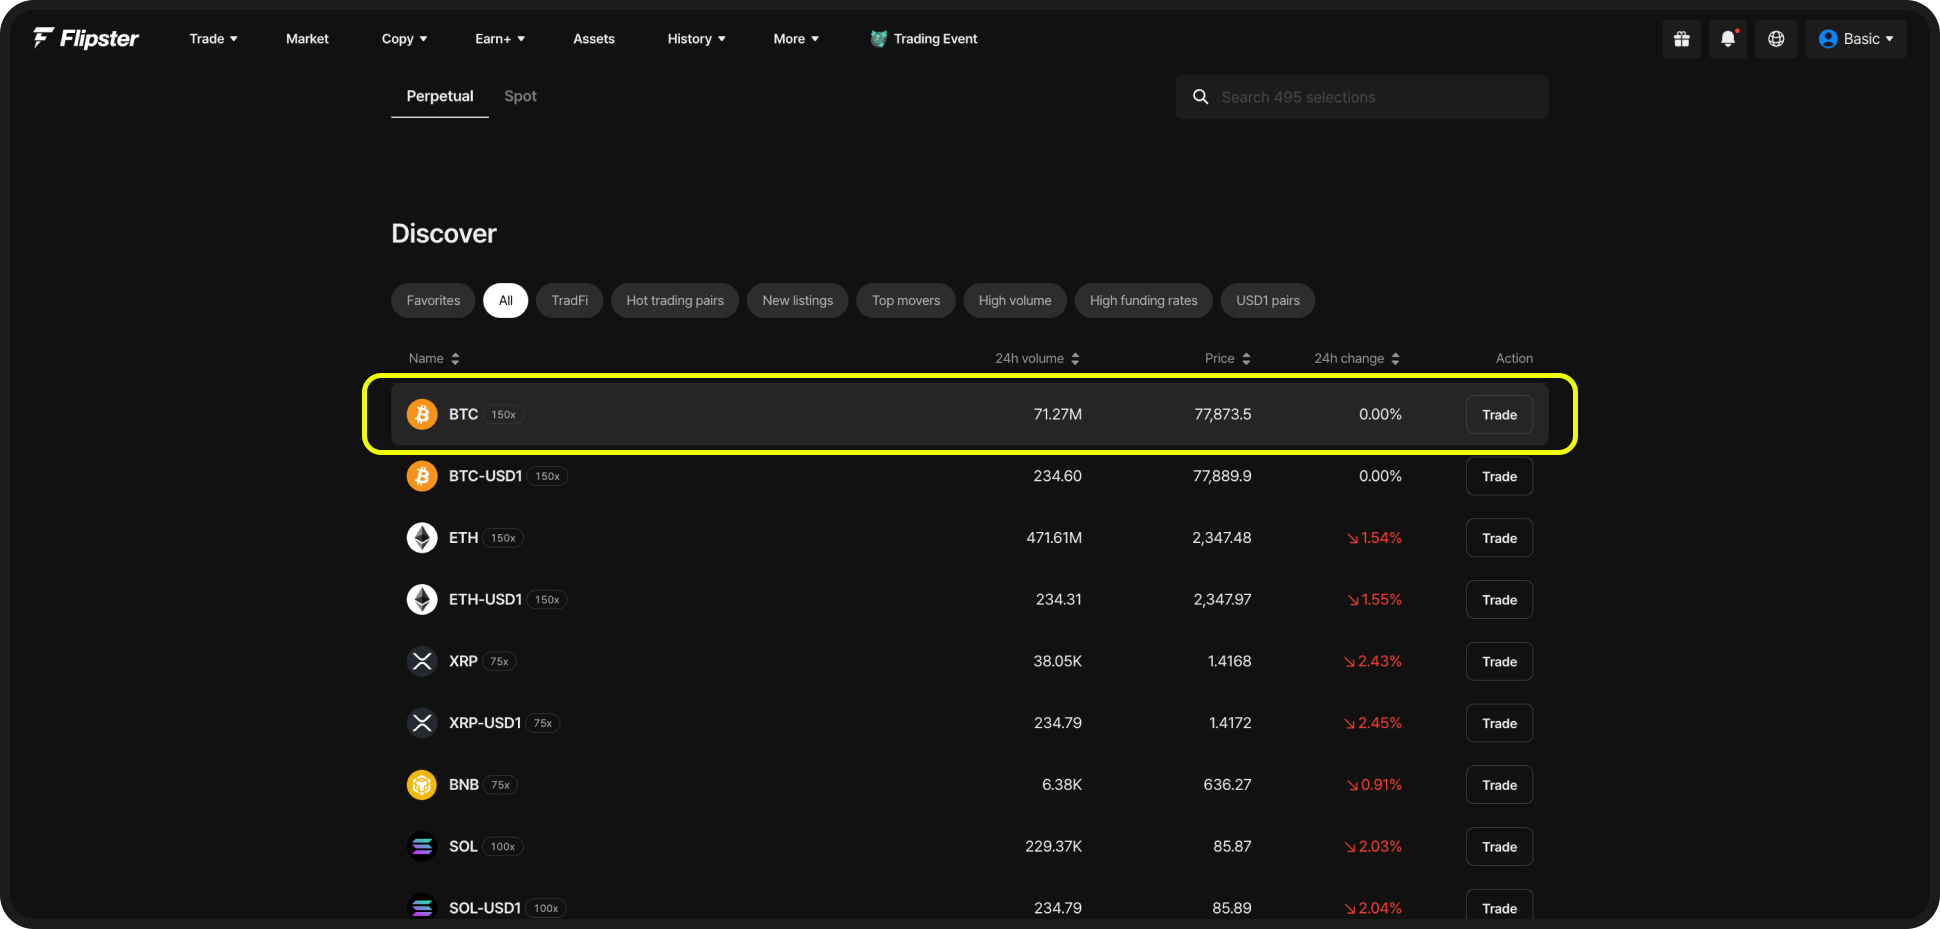The image size is (1940, 929).
Task: Click the SOL coin icon
Action: 422,847
